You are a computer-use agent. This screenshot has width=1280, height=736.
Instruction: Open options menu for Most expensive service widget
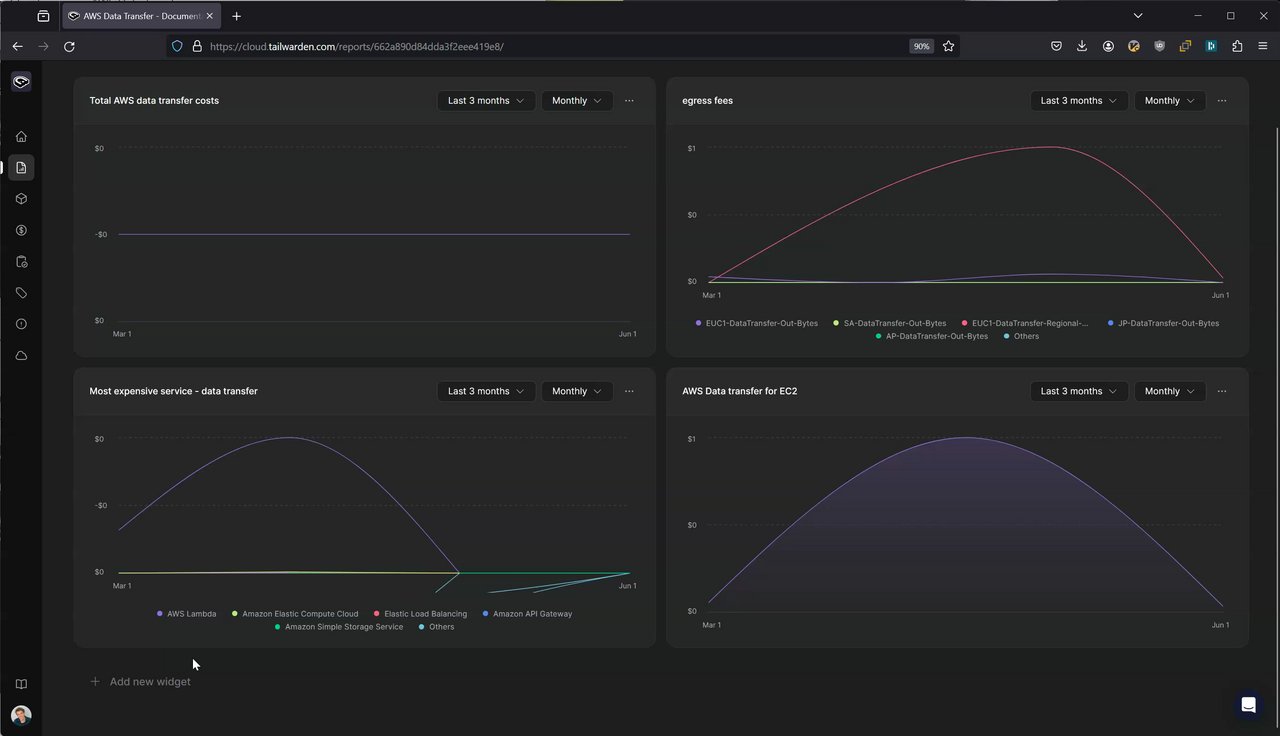click(629, 391)
